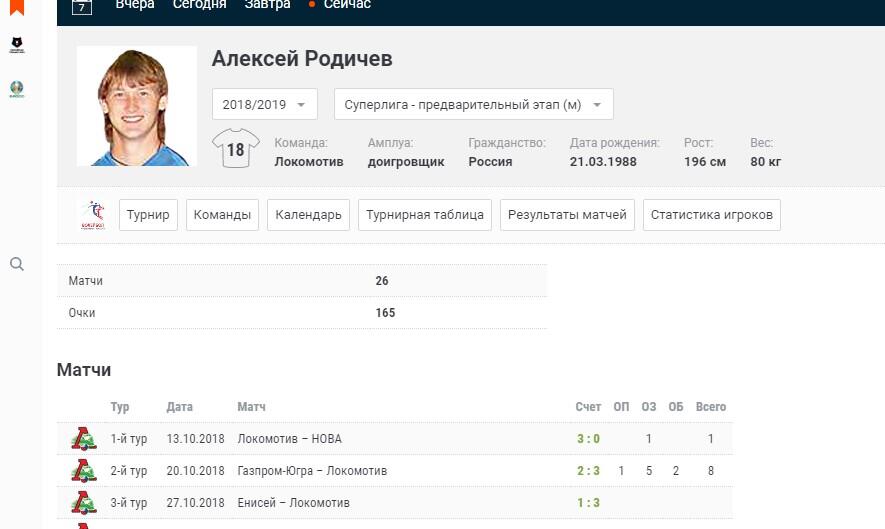Open the Газпром-Югра – Локомотив match
This screenshot has height=529, width=885.
pyautogui.click(x=312, y=471)
